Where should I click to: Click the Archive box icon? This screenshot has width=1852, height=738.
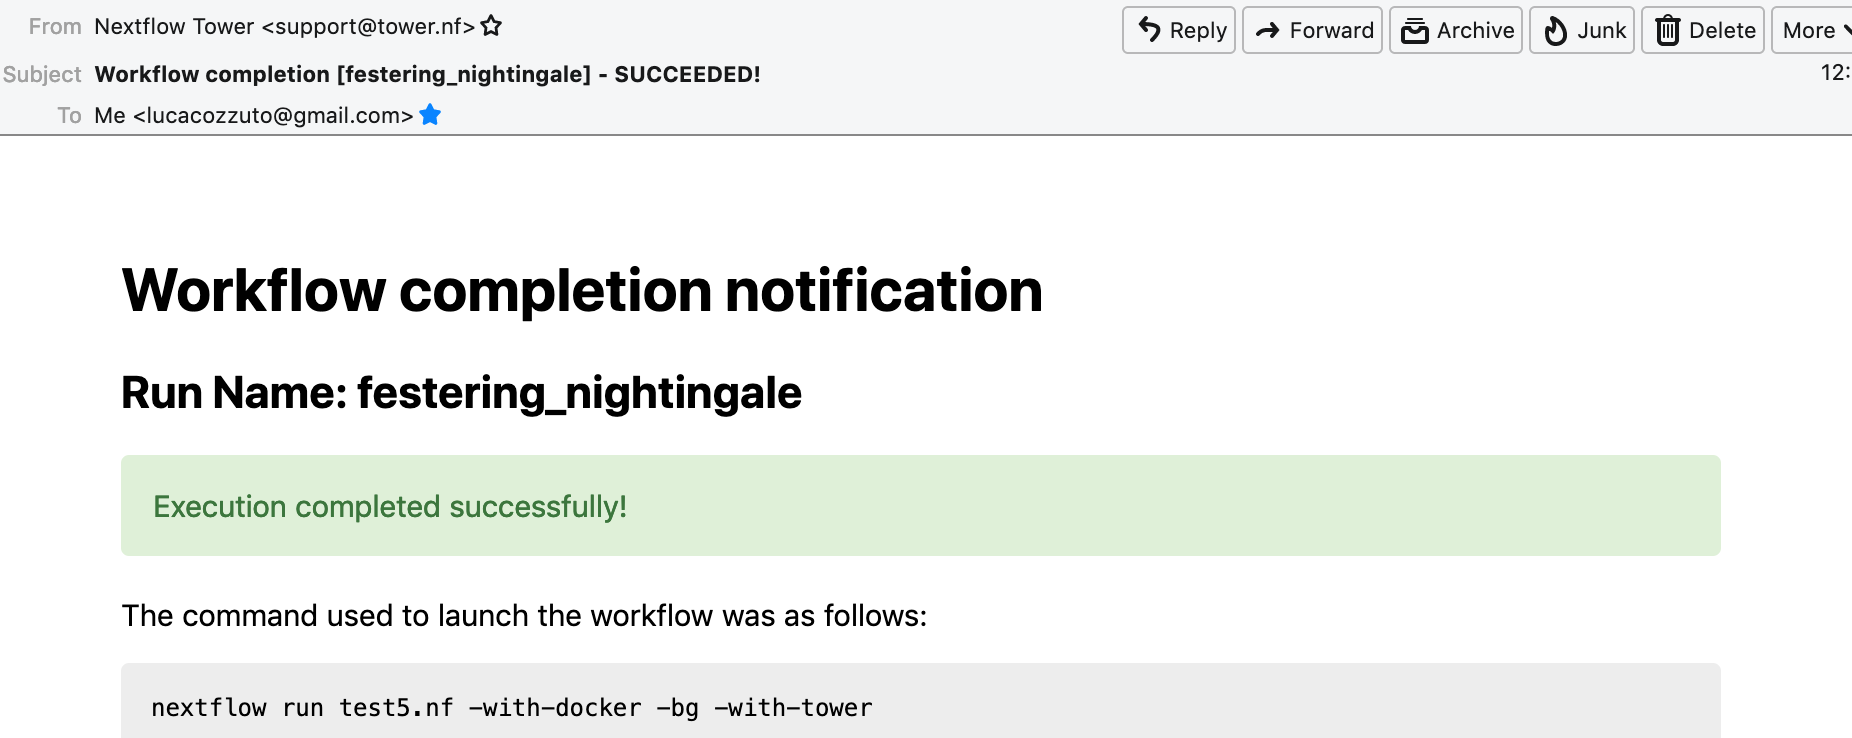[1414, 31]
